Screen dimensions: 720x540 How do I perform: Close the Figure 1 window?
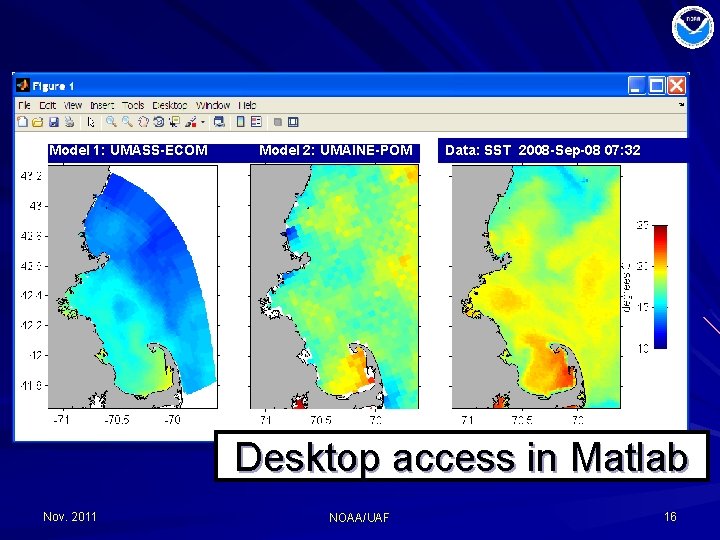click(677, 85)
